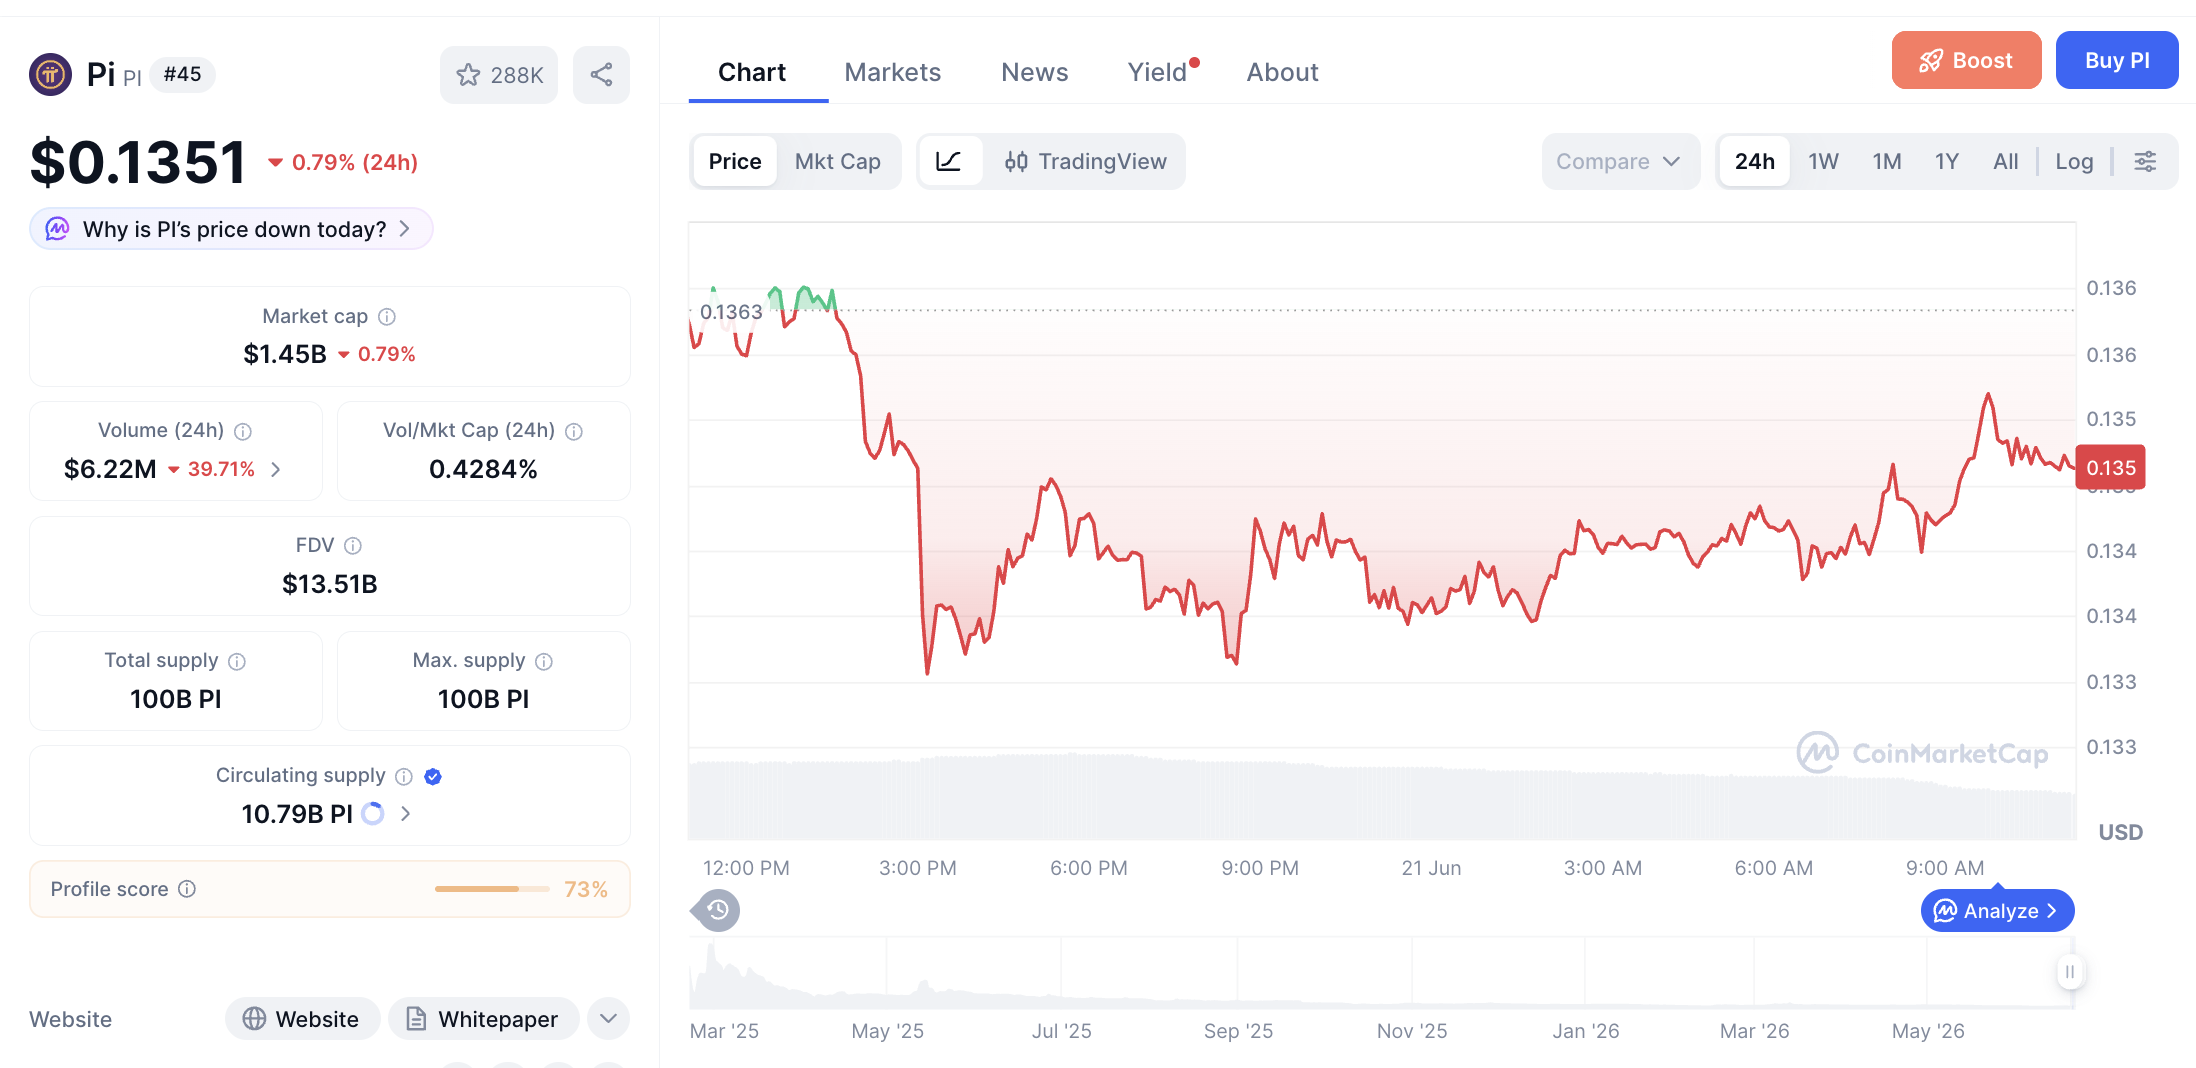This screenshot has width=2196, height=1068.
Task: Expand Volume (24h) details chevron
Action: tap(276, 469)
